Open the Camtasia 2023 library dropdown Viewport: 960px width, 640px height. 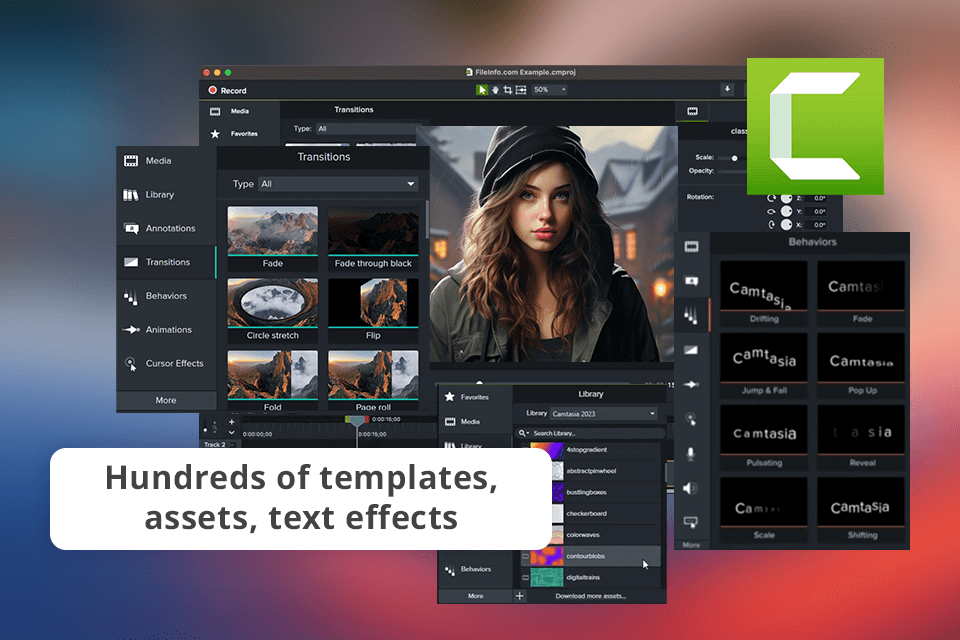[x=603, y=414]
